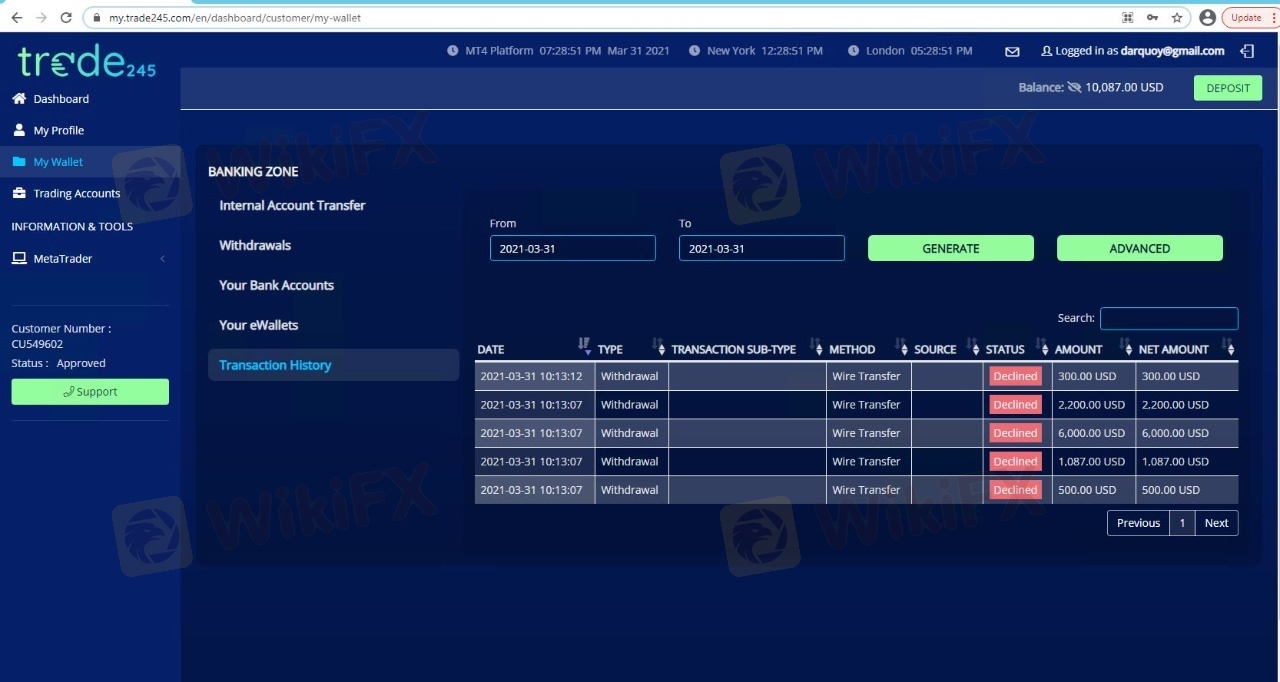Toggle balance visibility eye icon
Screen dimensions: 1280x682
(1075, 88)
